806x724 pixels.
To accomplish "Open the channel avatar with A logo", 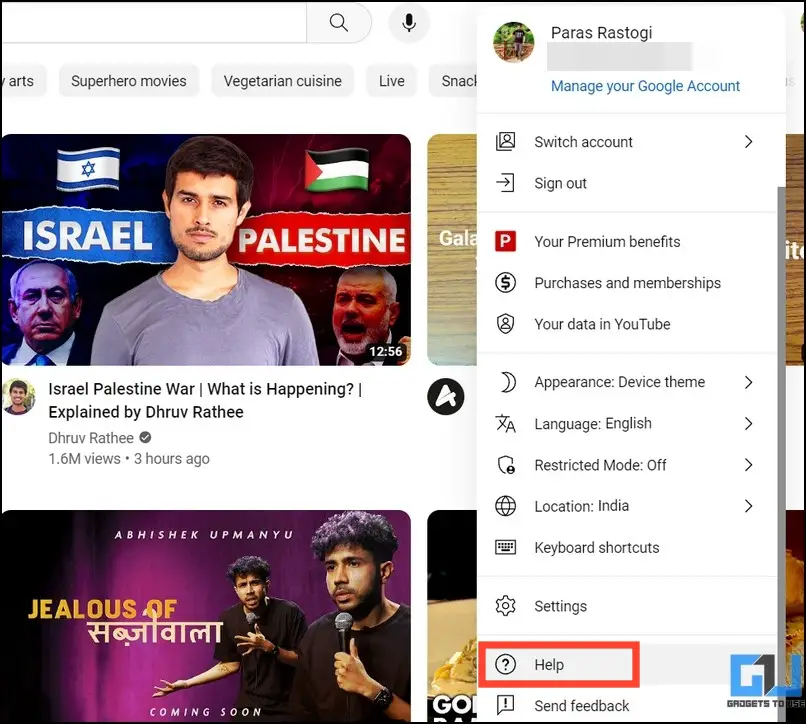I will (x=446, y=396).
